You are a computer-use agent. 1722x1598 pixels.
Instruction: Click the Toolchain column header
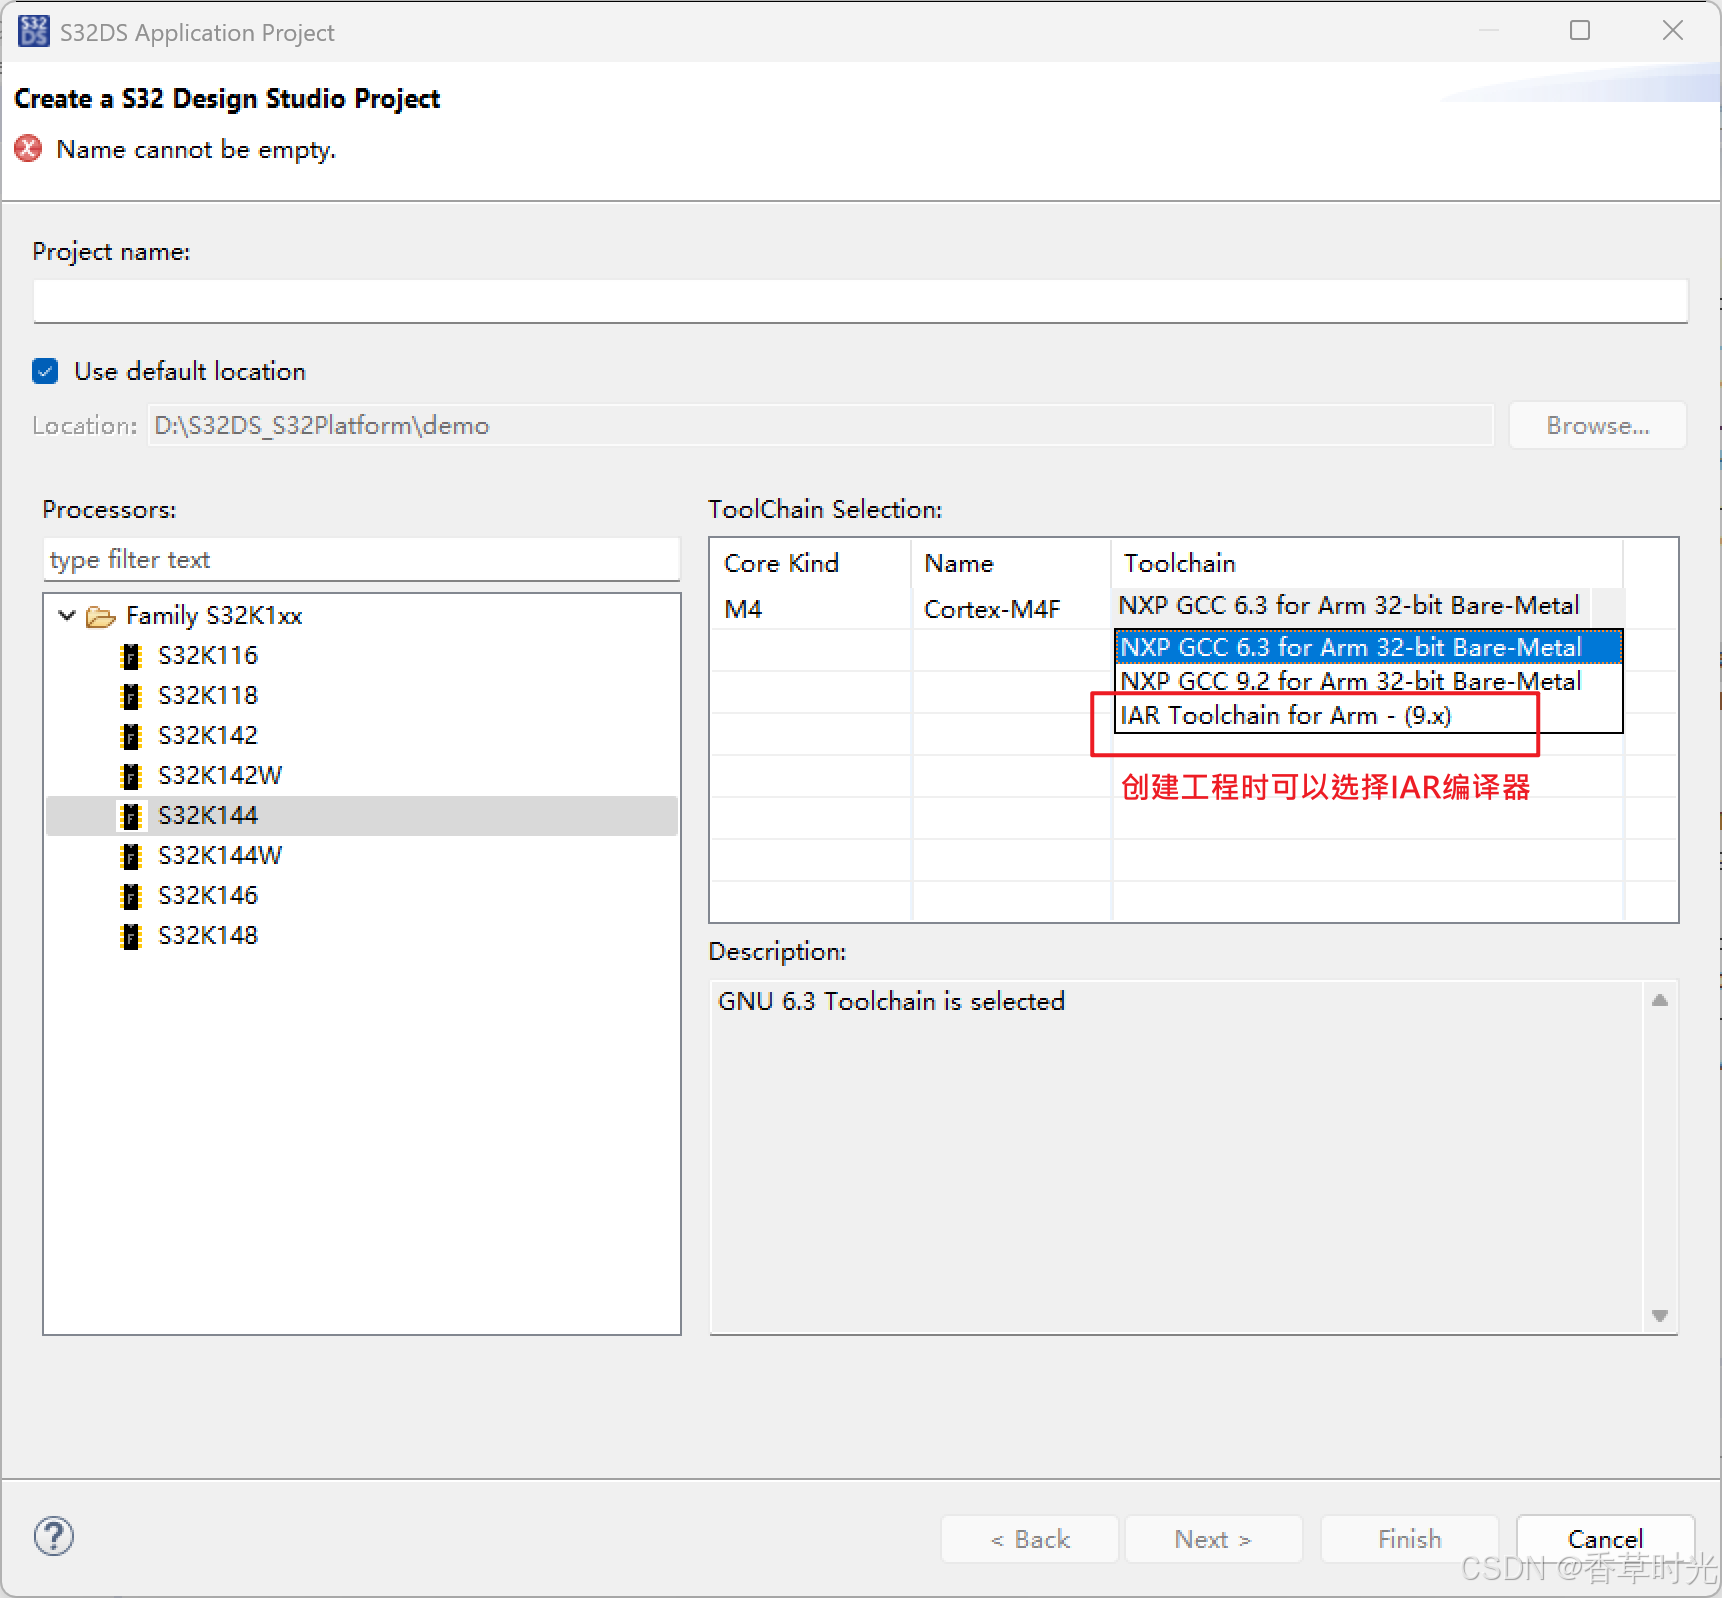point(1367,564)
